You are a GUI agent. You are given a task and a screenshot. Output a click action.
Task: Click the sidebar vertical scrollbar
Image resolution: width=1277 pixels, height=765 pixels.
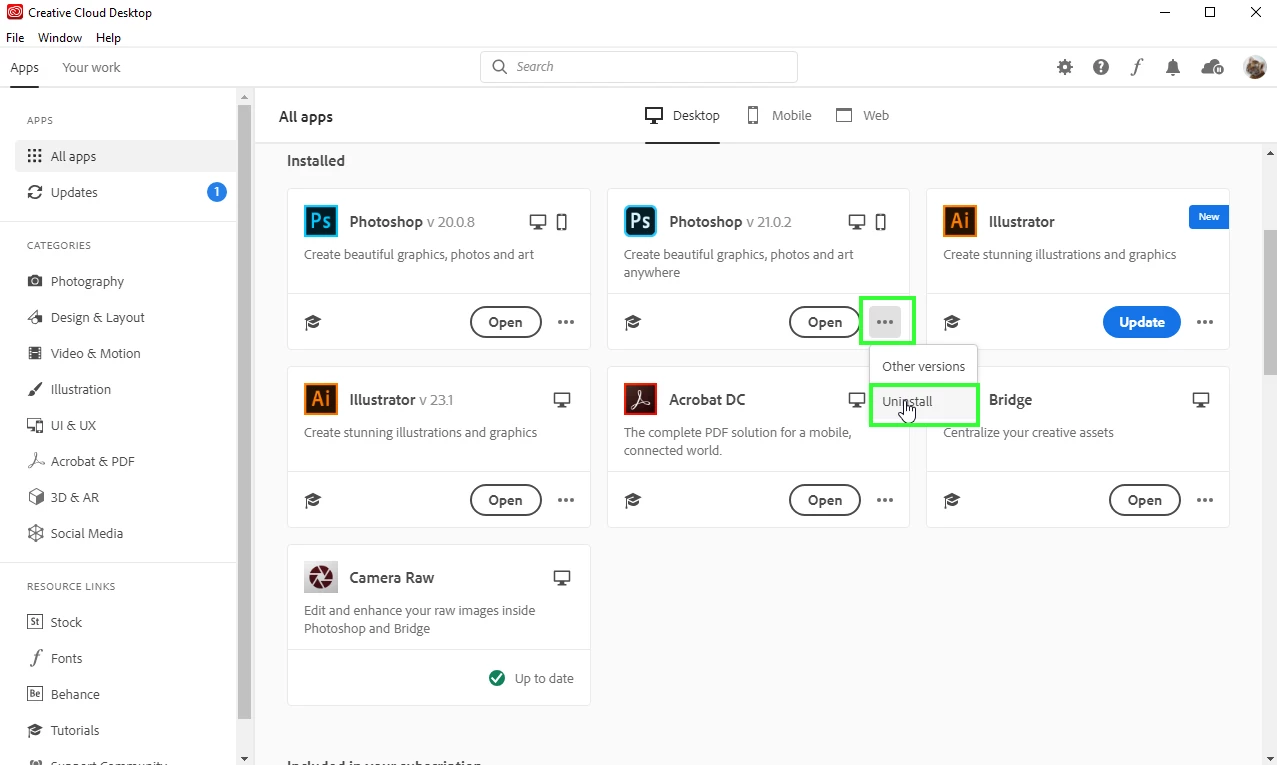(245, 410)
